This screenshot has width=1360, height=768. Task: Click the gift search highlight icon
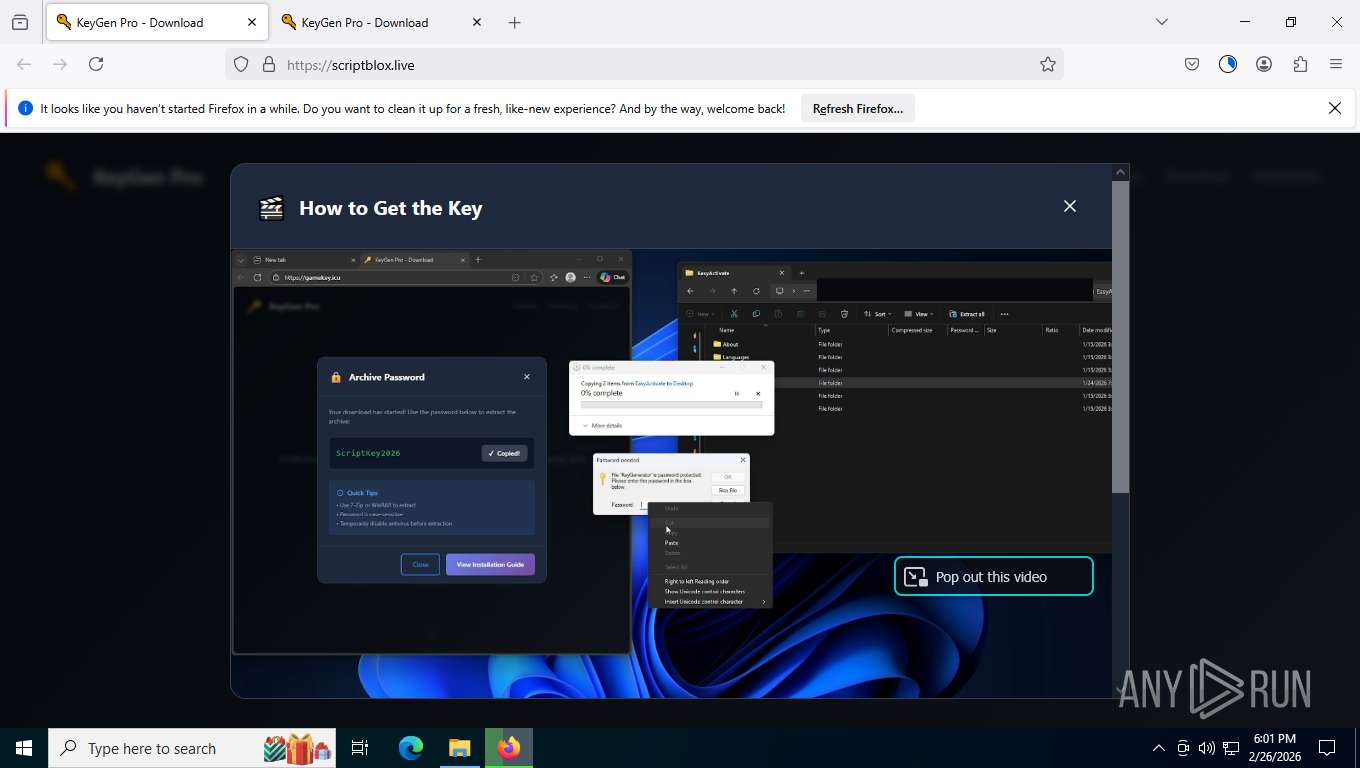click(x=297, y=748)
